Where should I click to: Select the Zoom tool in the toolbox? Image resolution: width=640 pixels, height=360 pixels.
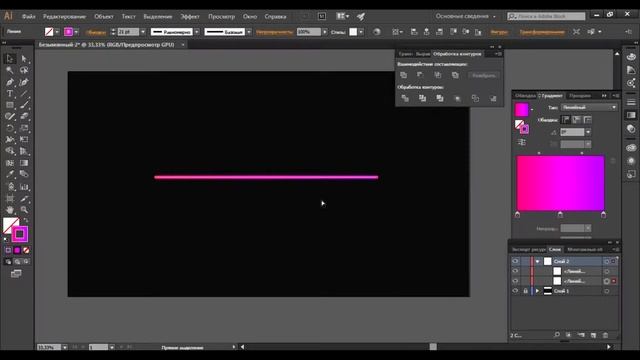(x=24, y=210)
